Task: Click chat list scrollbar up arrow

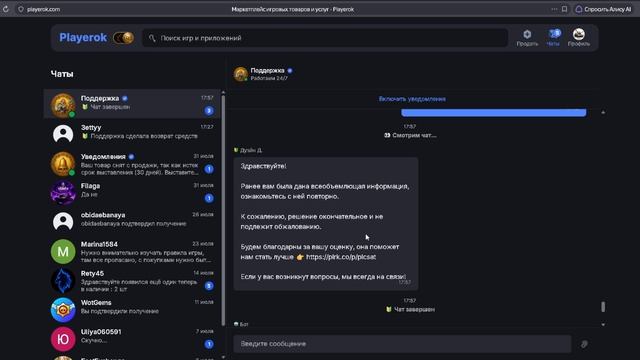Action: coord(223,93)
